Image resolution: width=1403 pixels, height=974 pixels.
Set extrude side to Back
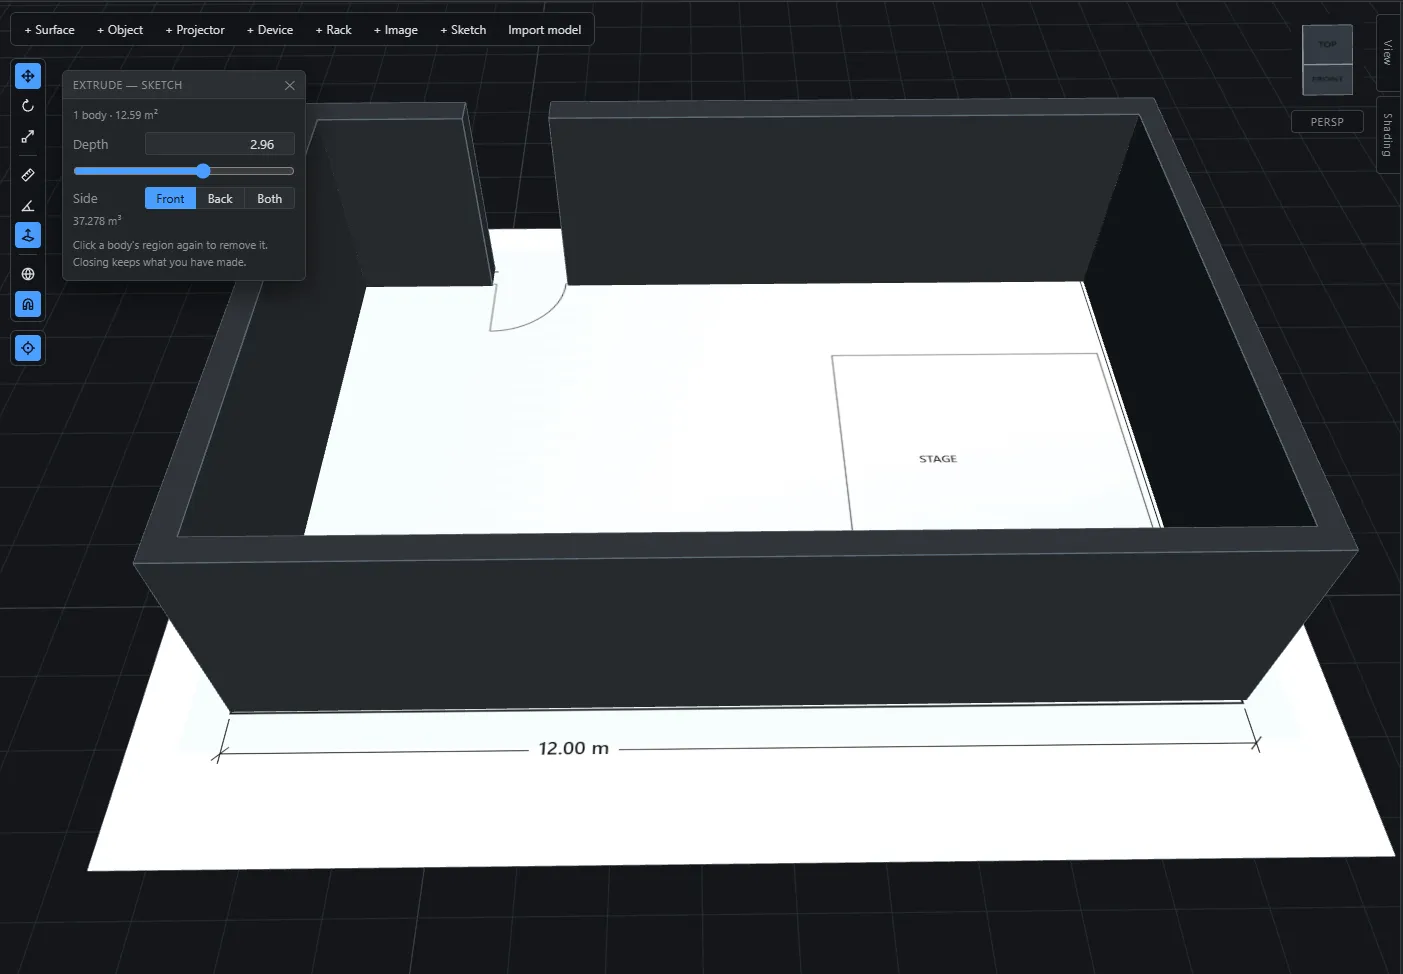click(220, 199)
